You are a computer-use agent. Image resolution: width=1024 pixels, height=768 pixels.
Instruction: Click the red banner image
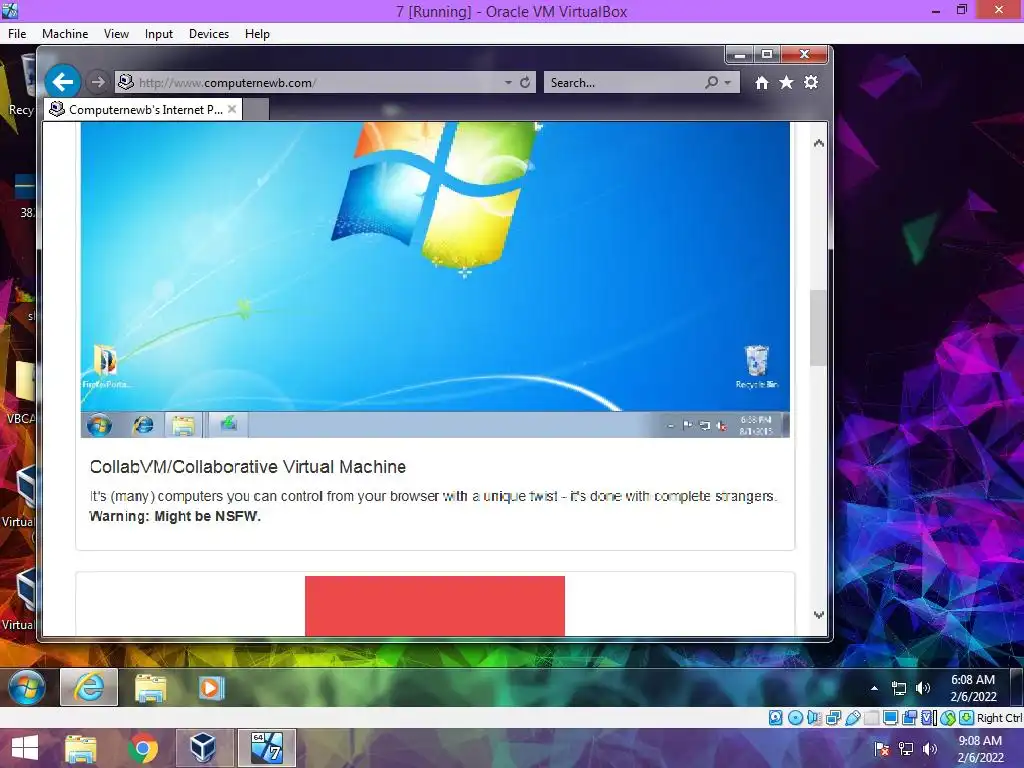(435, 605)
